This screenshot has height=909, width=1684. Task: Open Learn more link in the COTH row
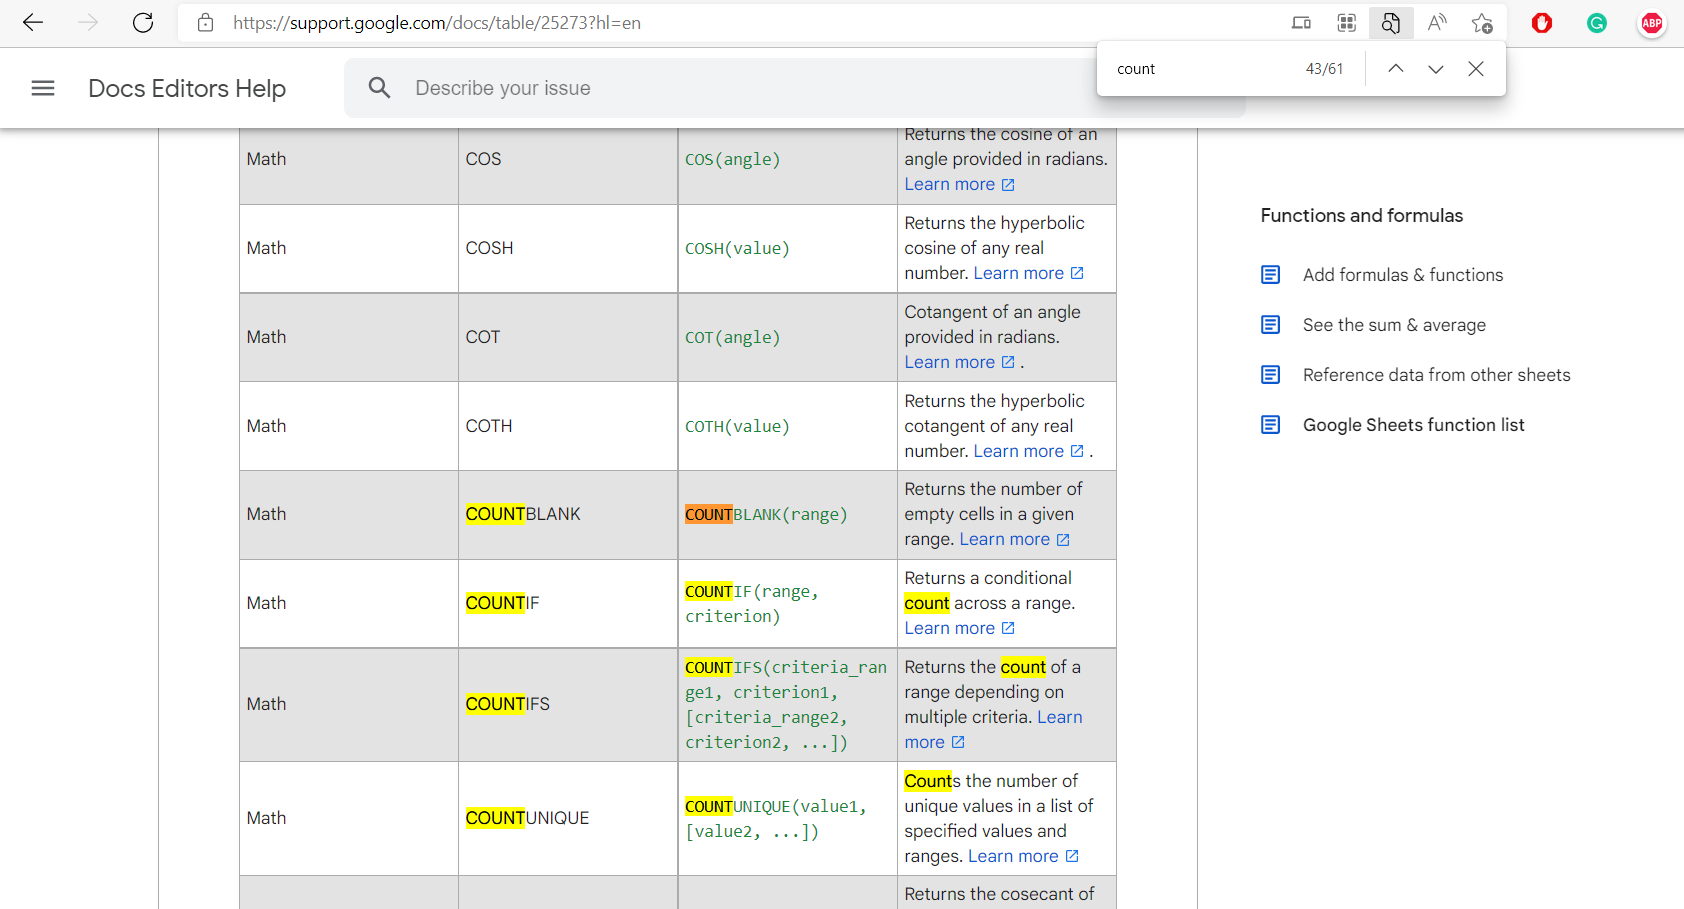coord(1029,451)
